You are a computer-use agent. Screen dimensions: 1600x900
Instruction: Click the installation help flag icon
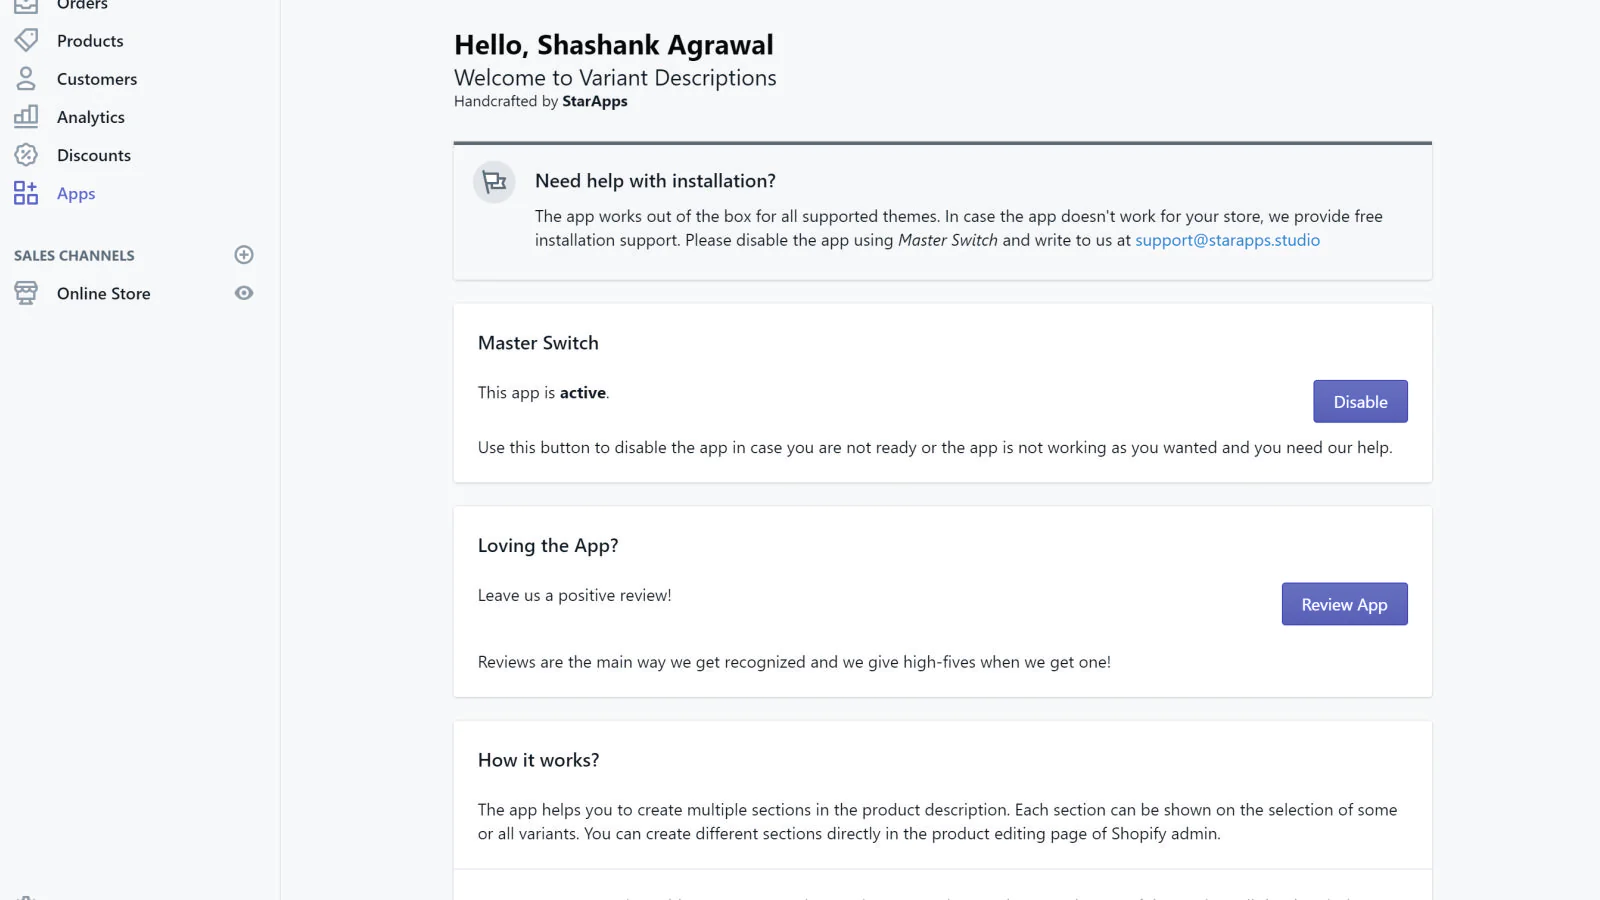(x=494, y=182)
